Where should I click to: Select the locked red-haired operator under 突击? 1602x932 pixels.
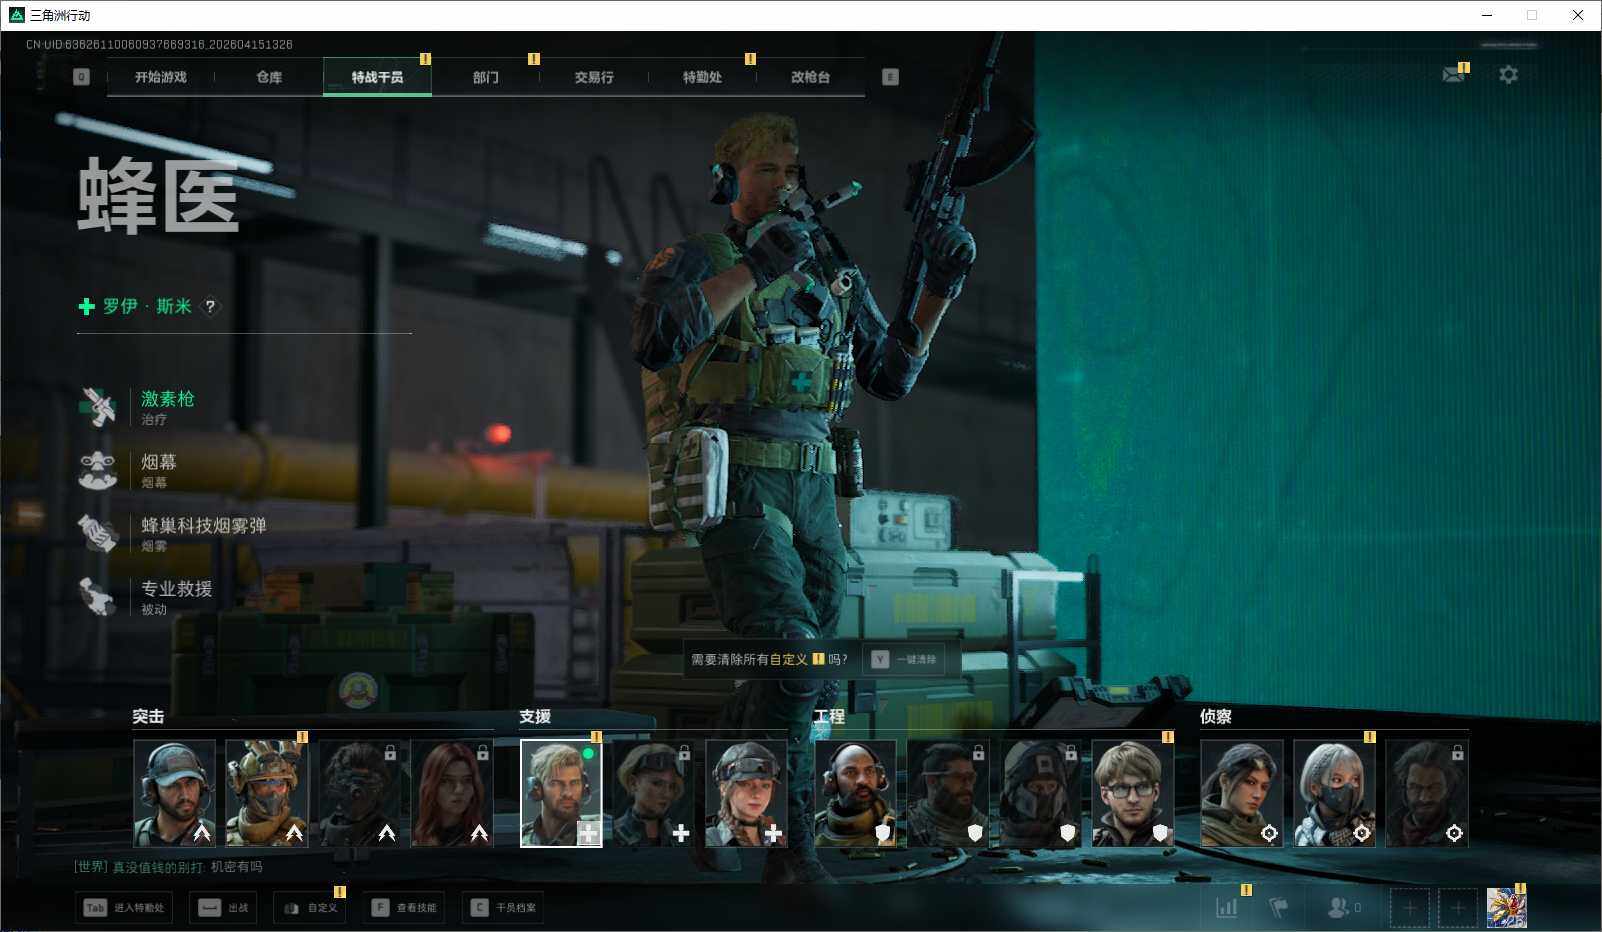(x=451, y=793)
